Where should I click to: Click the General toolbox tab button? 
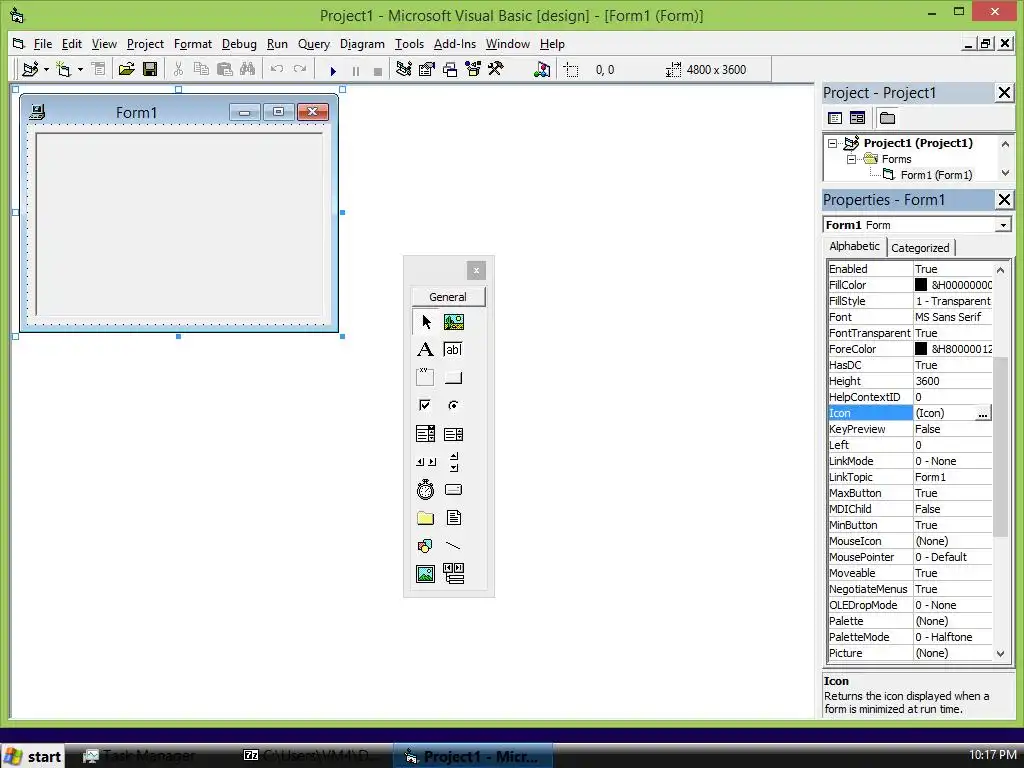(x=448, y=296)
